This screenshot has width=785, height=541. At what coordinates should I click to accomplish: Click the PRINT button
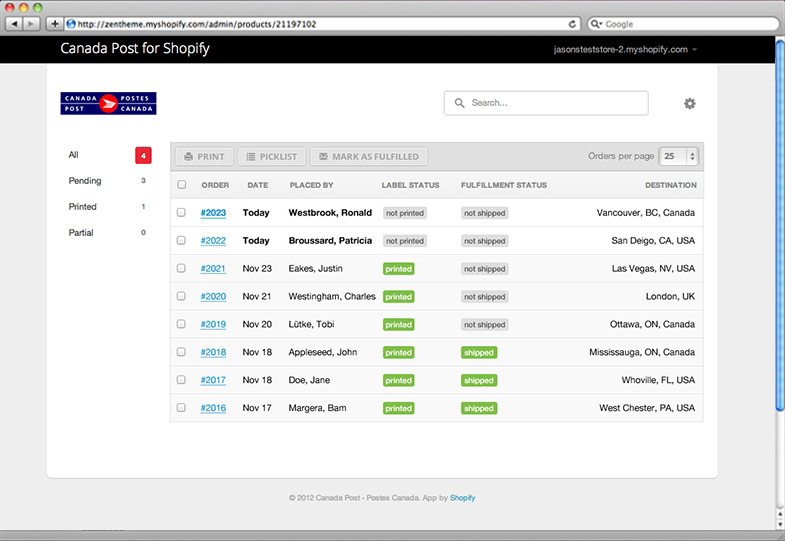204,157
